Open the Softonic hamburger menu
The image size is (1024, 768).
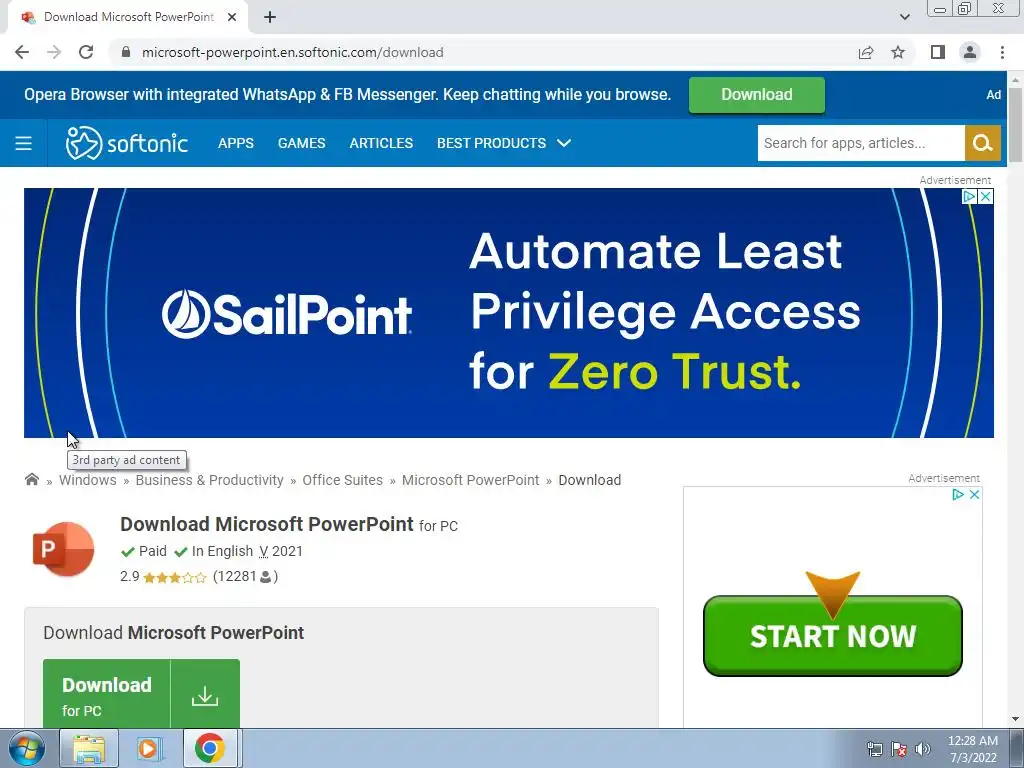pyautogui.click(x=24, y=143)
